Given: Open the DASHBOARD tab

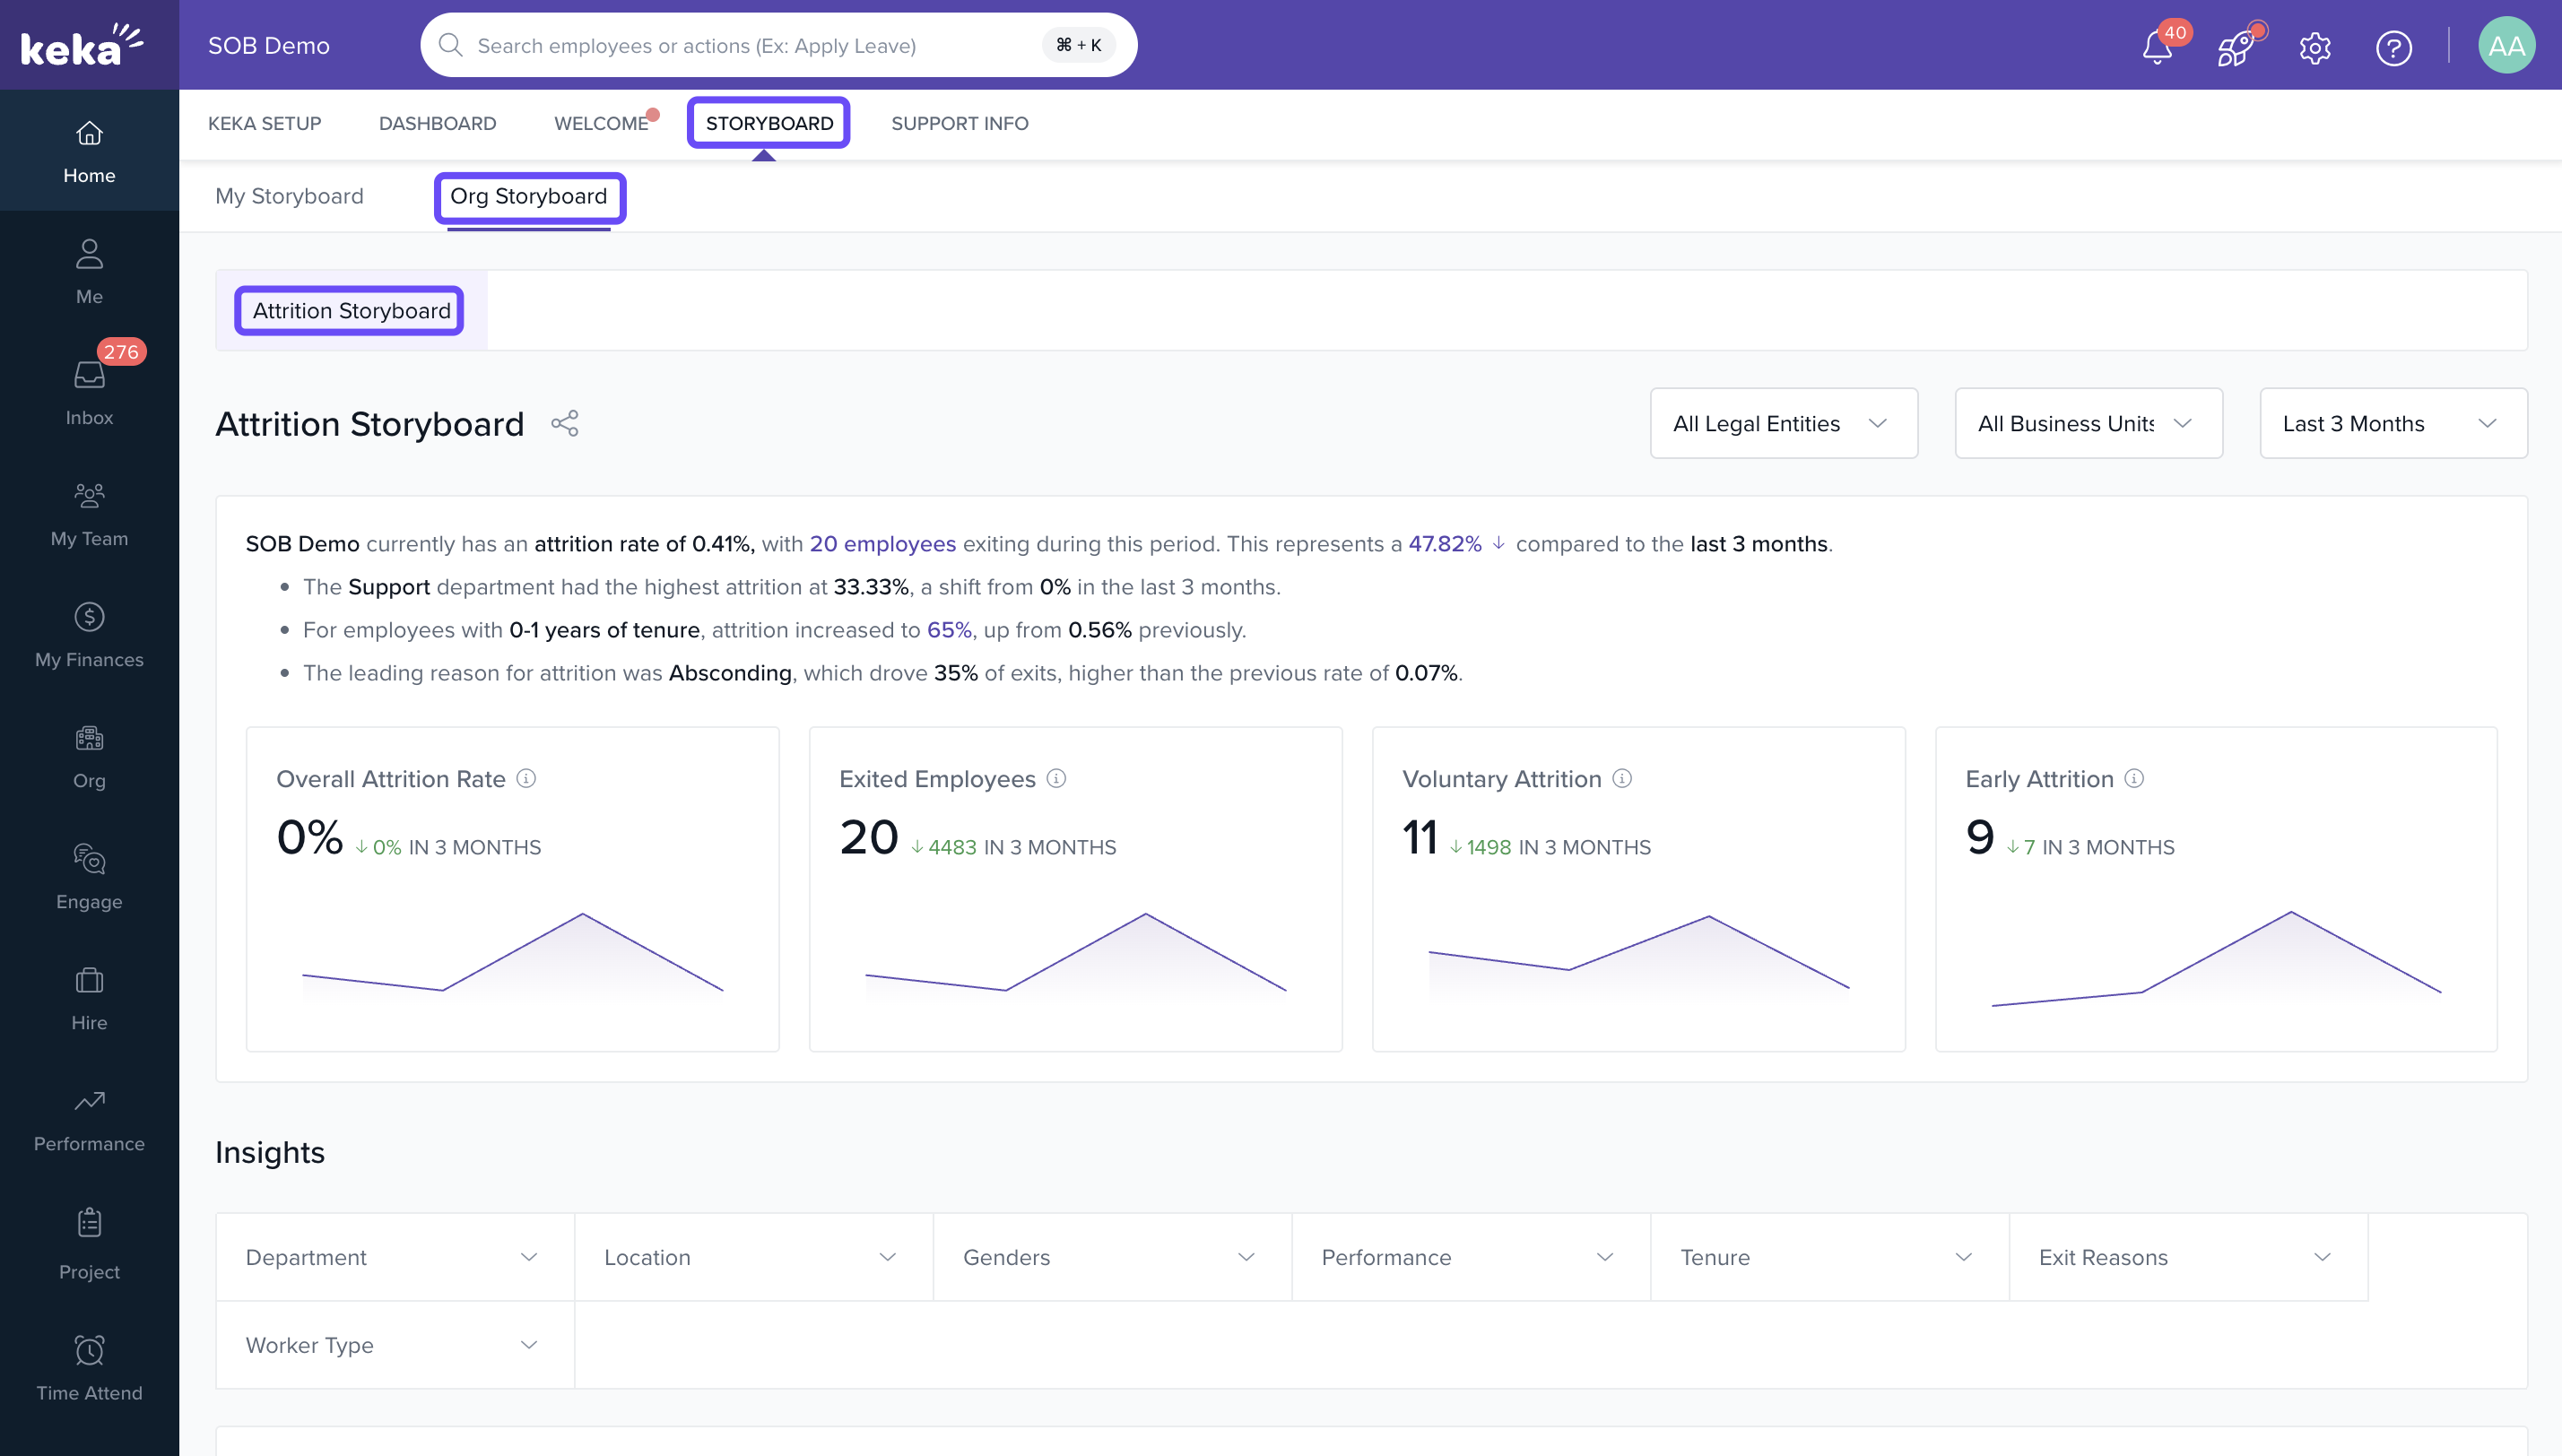Looking at the screenshot, I should pos(437,123).
